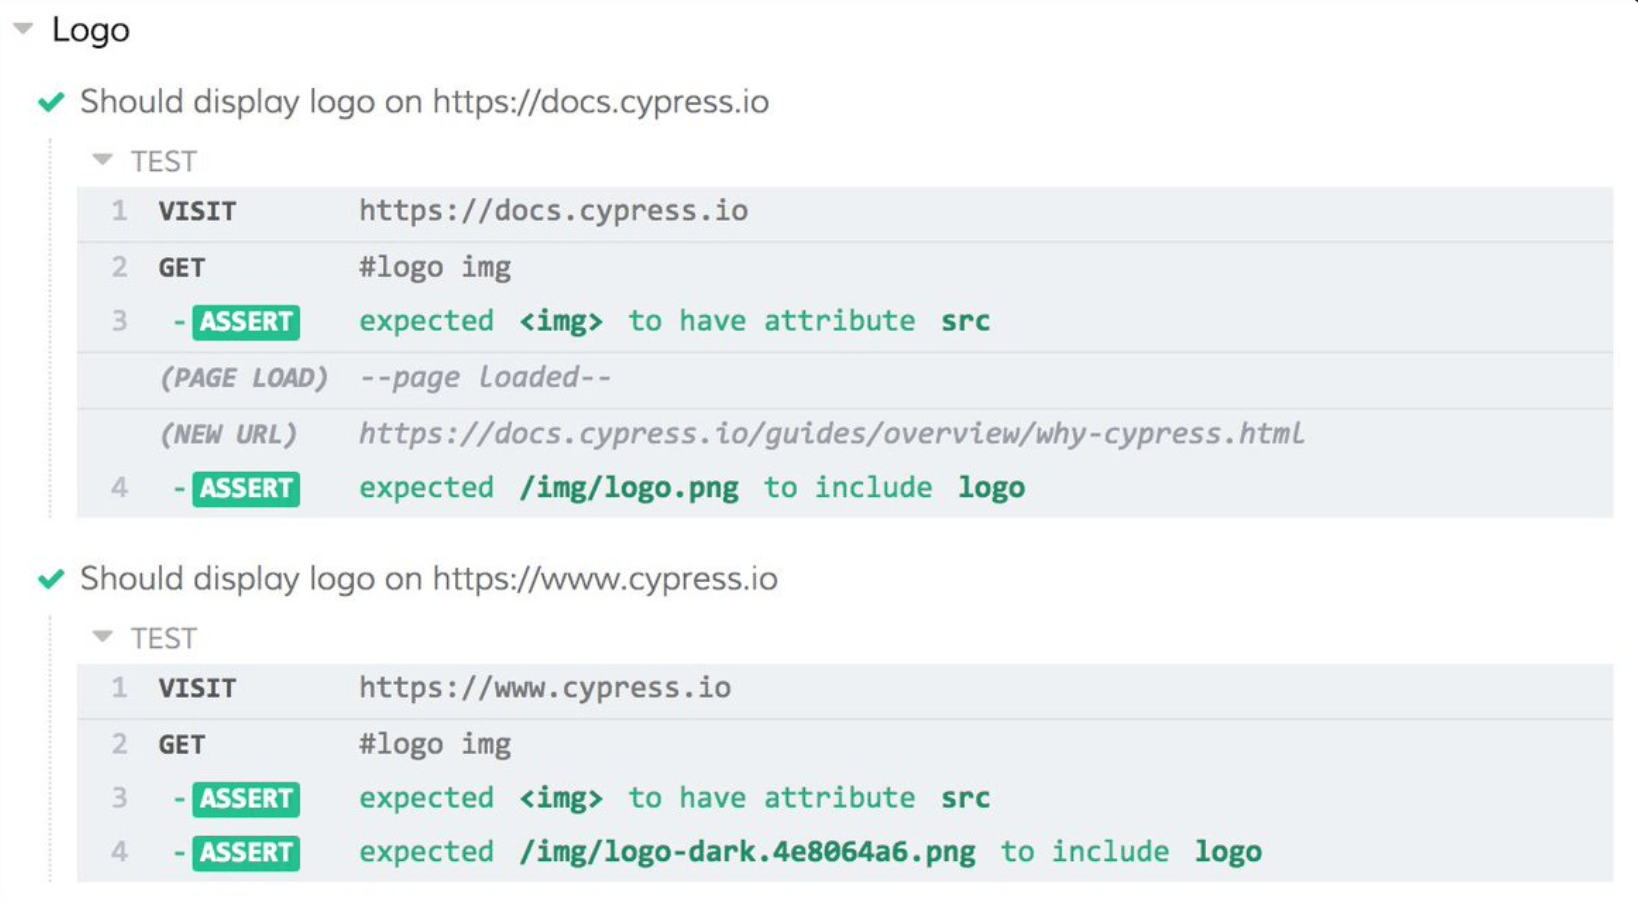Click green checkmark of docs.cypress.io test
Screen dimensions: 1638x904
(51, 102)
